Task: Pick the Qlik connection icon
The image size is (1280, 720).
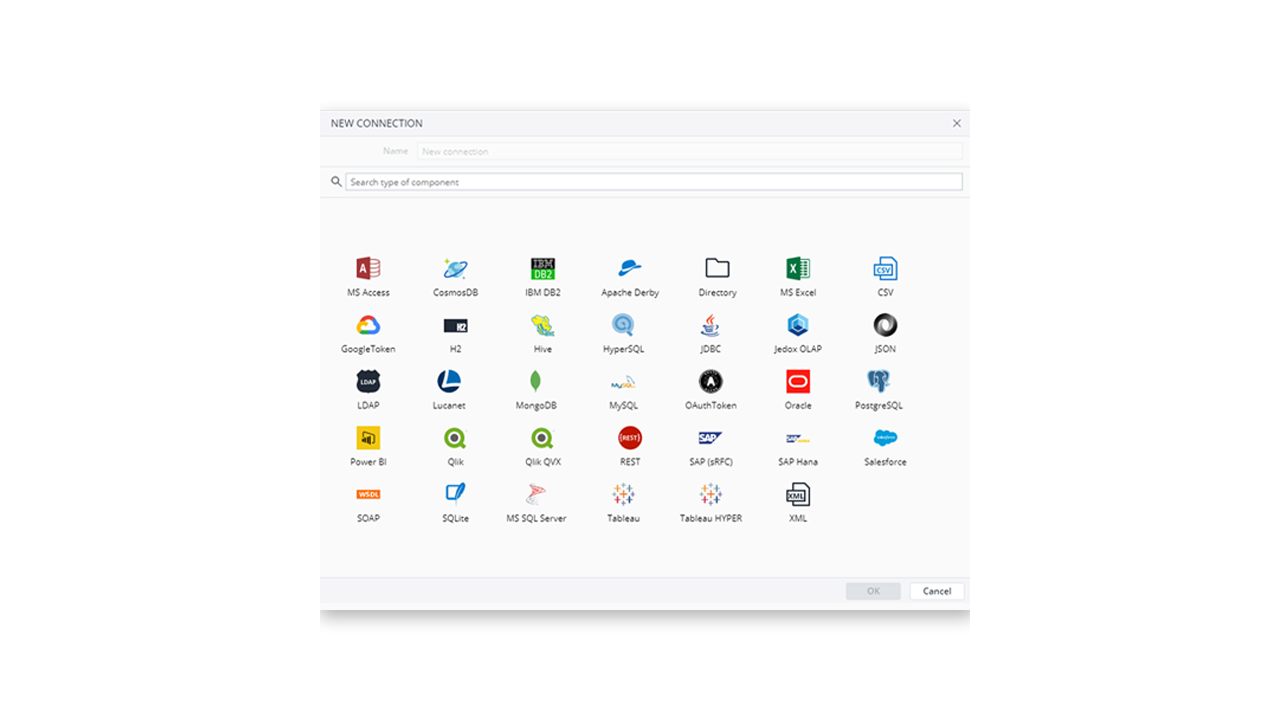Action: [455, 438]
